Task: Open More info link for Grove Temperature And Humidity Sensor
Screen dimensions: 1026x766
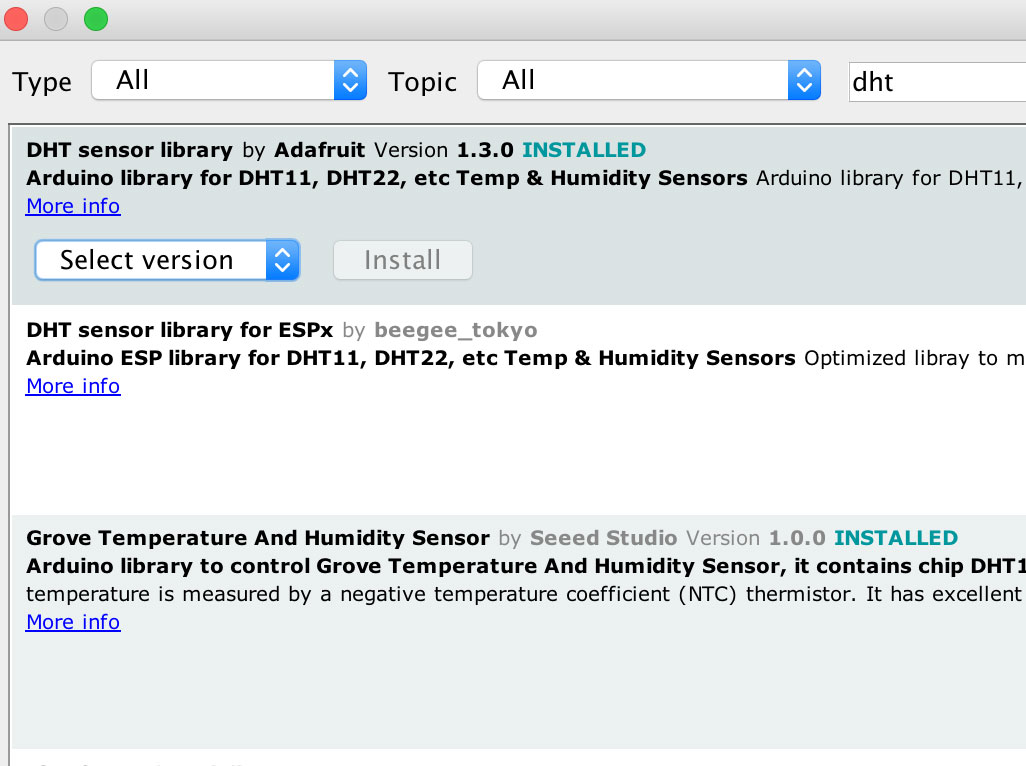Action: [x=73, y=622]
